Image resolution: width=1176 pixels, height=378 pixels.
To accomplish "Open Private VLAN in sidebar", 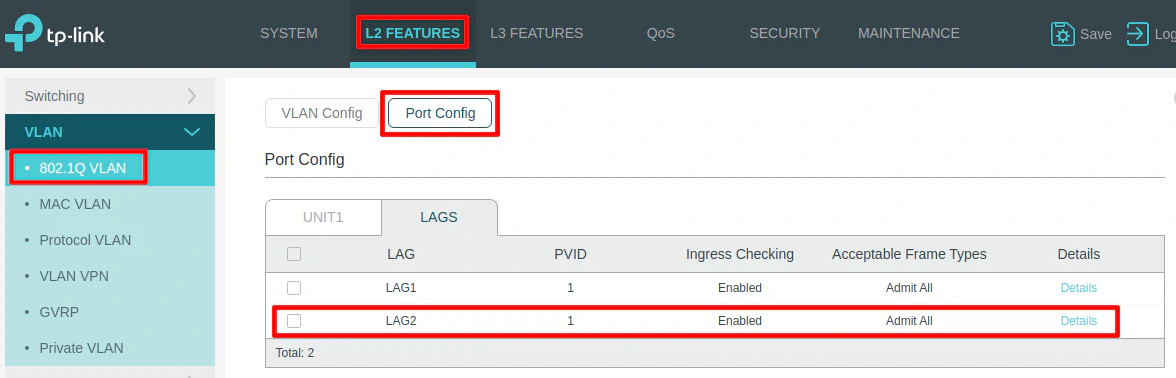I will 81,348.
